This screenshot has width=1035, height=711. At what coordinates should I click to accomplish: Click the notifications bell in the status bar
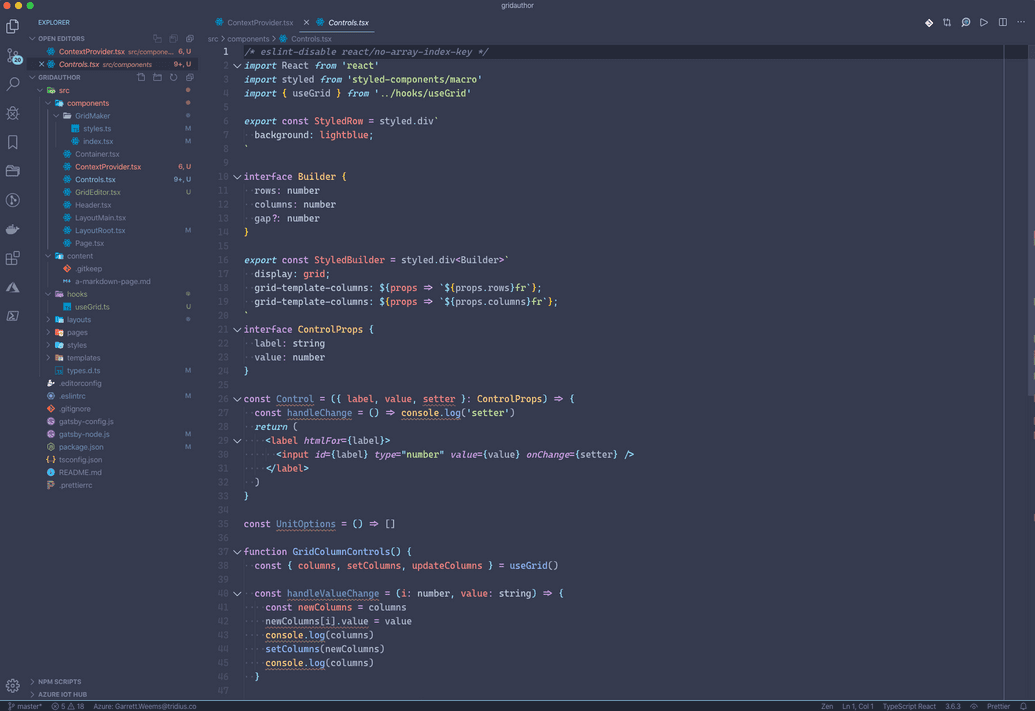pyautogui.click(x=1023, y=705)
